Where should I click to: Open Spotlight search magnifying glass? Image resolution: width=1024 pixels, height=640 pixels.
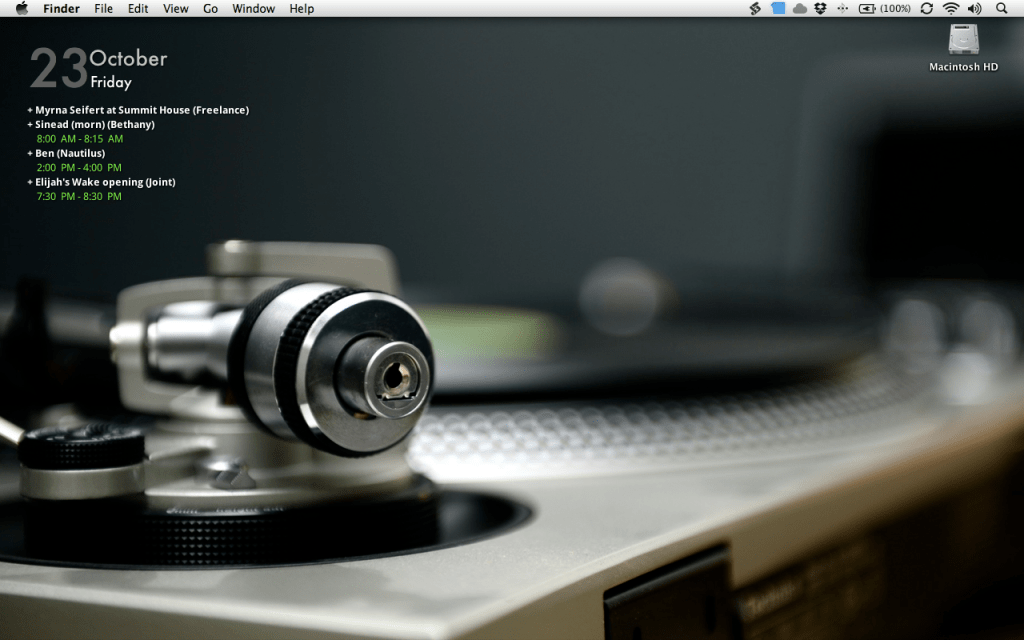pos(1002,8)
